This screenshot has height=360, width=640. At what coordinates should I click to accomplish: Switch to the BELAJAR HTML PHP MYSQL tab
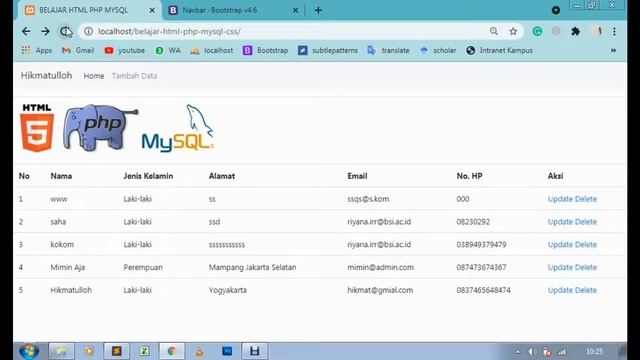[83, 10]
